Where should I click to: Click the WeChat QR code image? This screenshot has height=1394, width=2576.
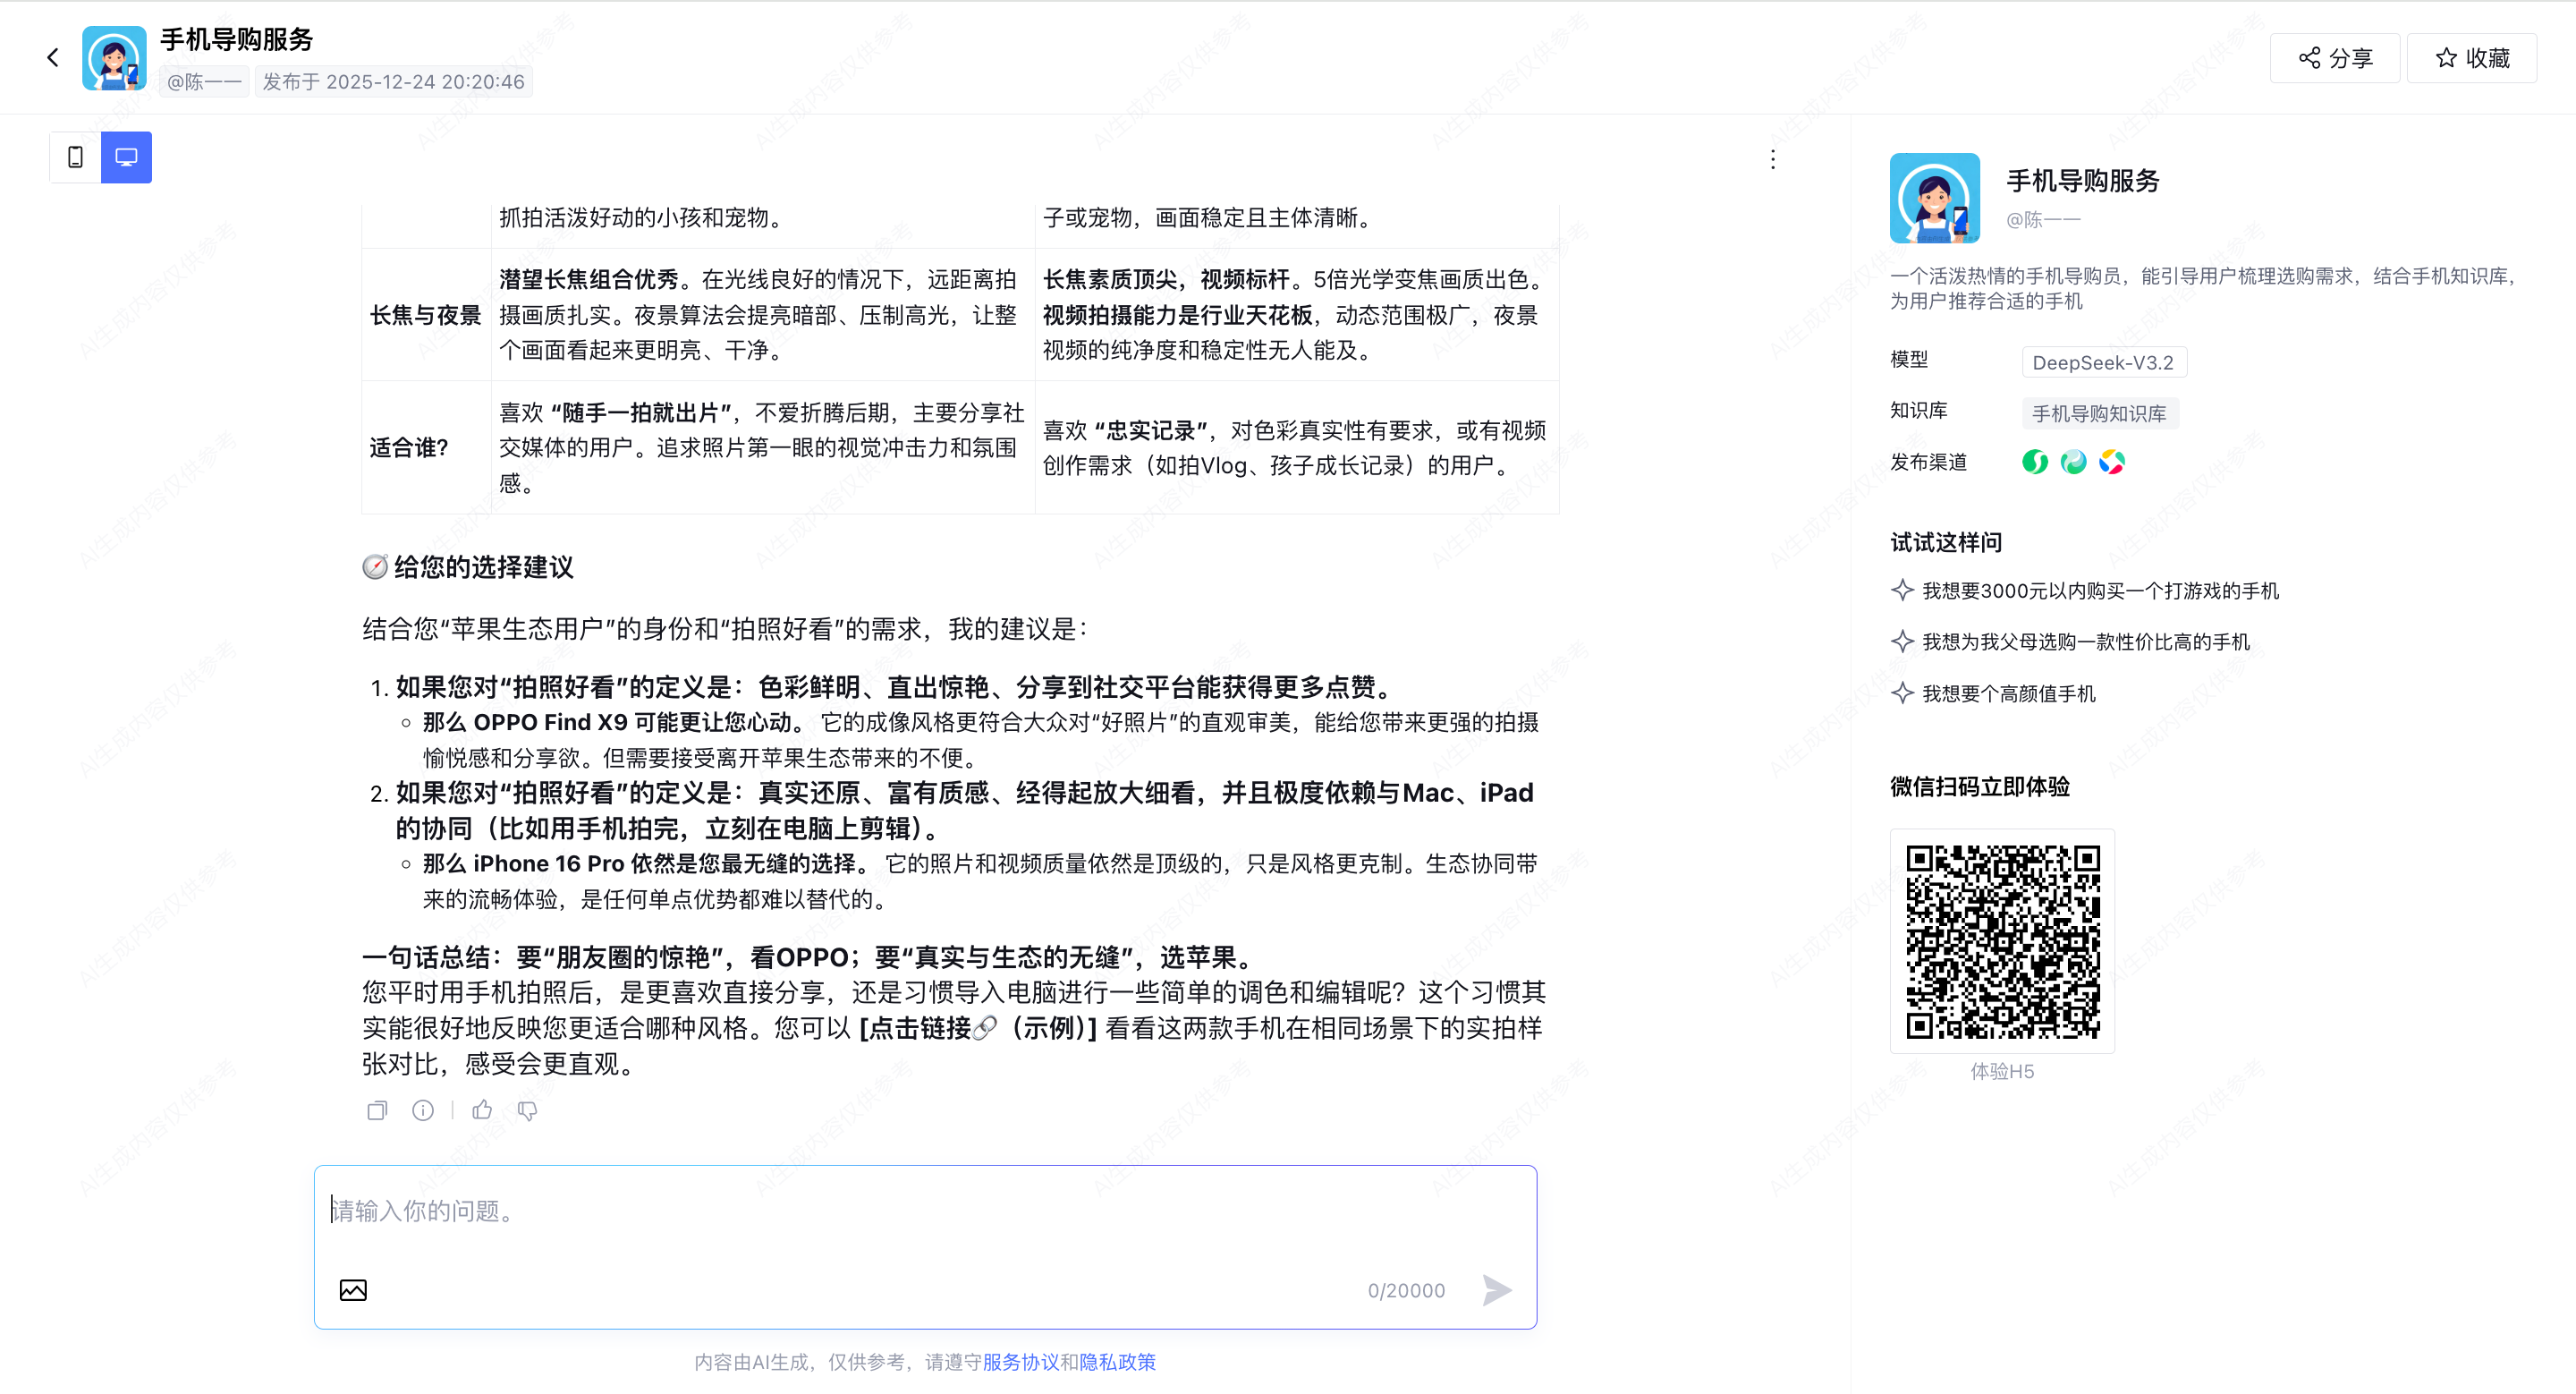[2002, 941]
